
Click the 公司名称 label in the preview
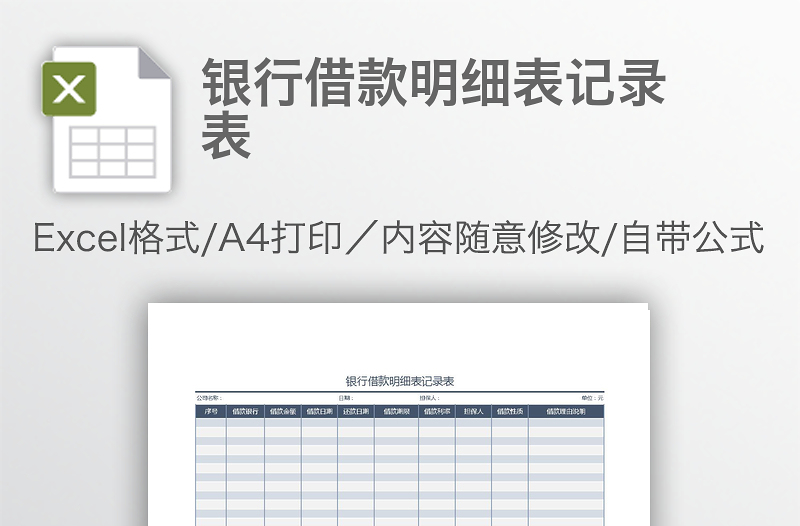click(x=209, y=398)
